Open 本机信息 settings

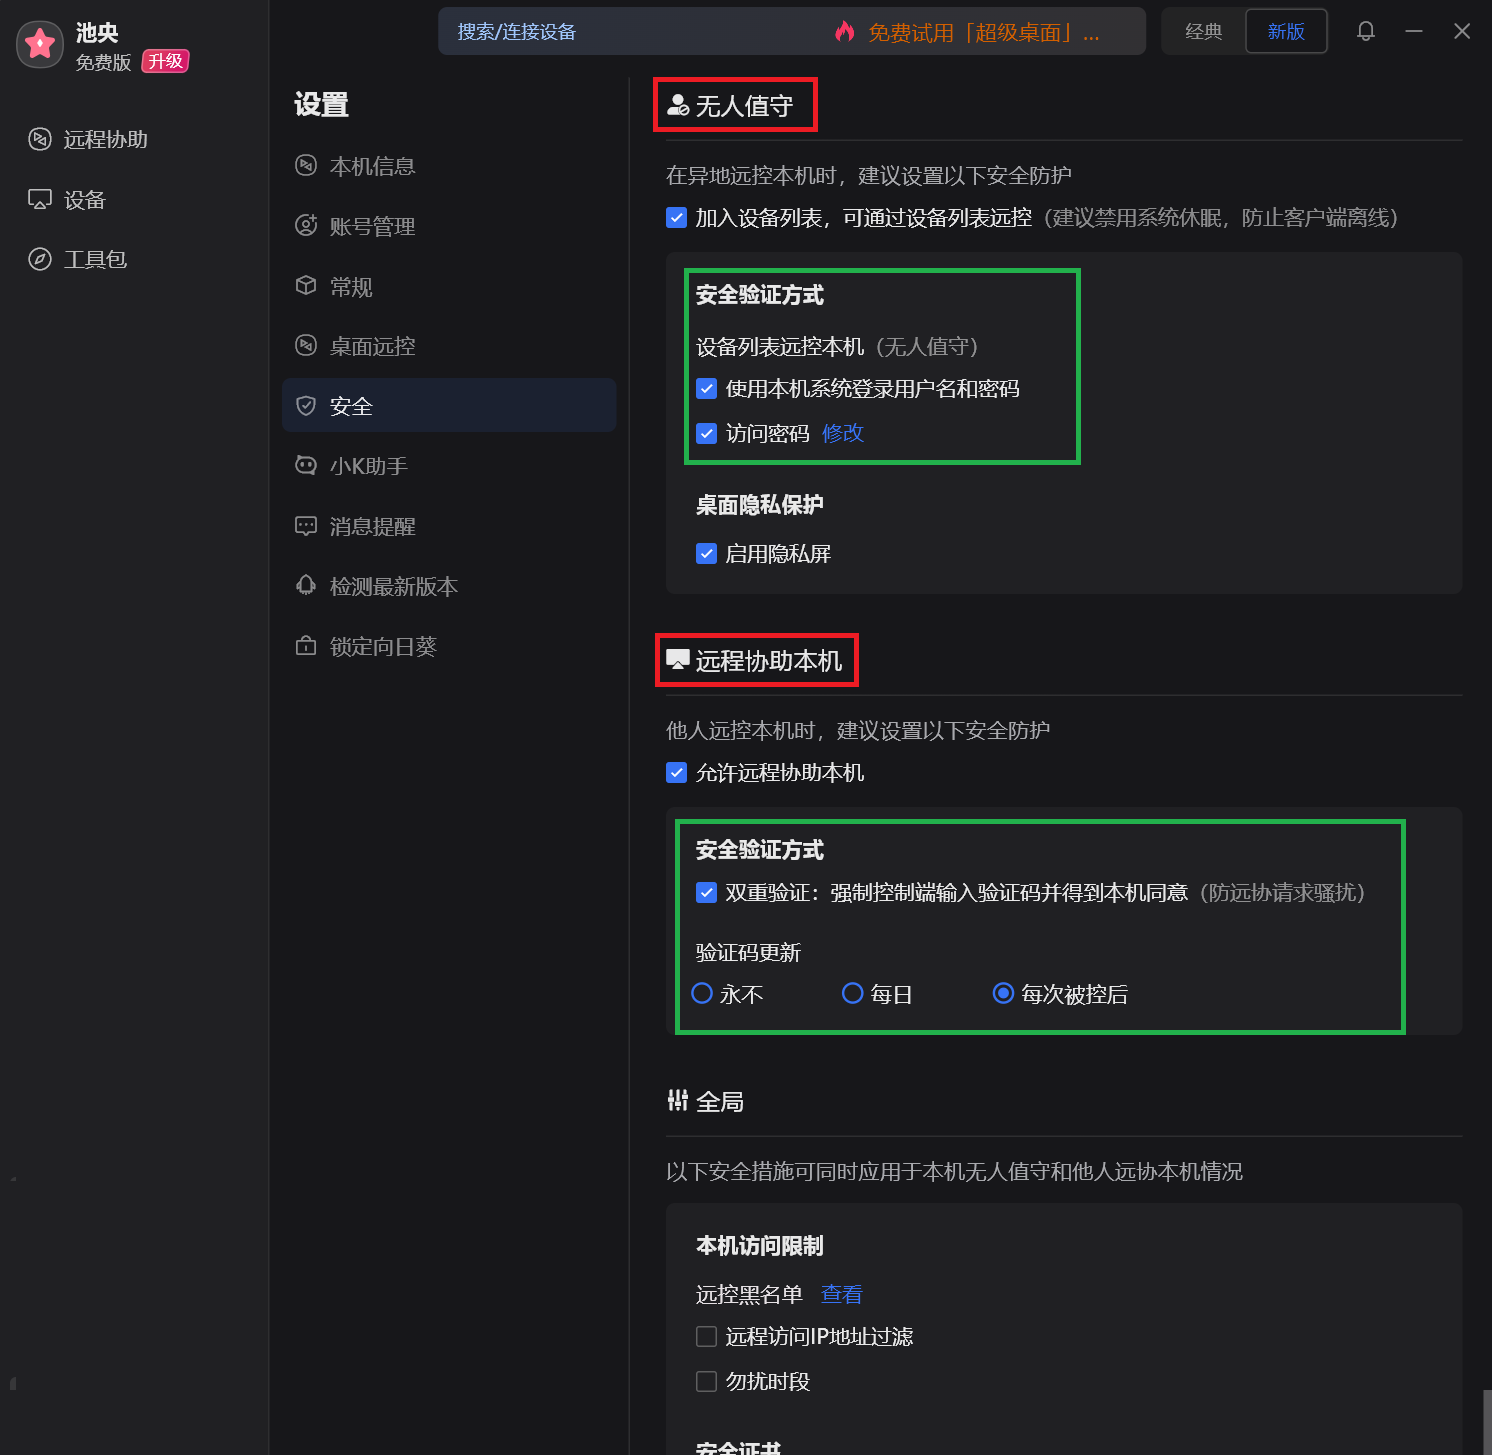point(373,166)
